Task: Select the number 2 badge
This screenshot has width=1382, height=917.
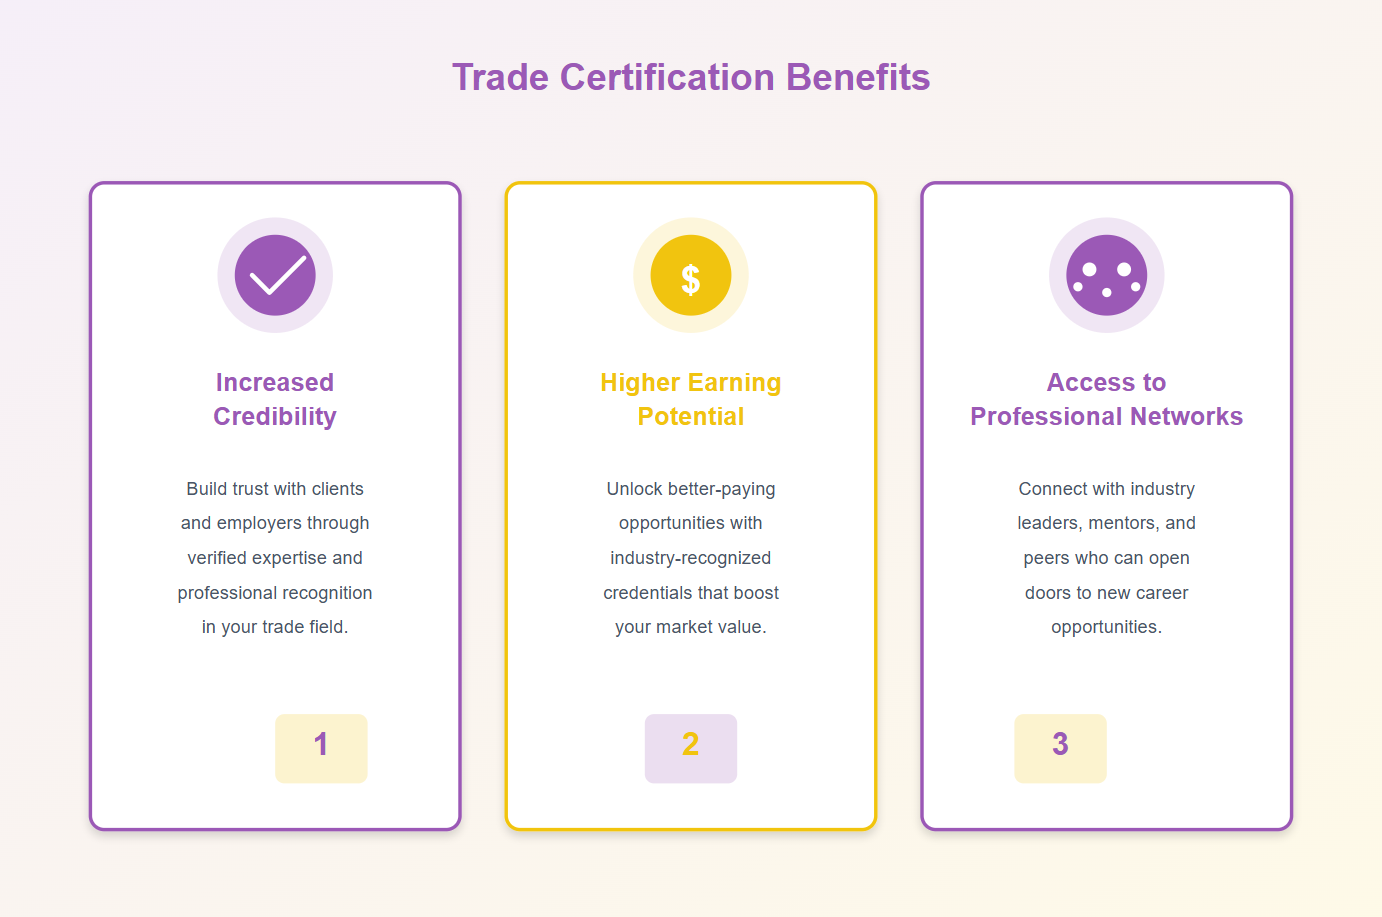Action: click(x=691, y=748)
